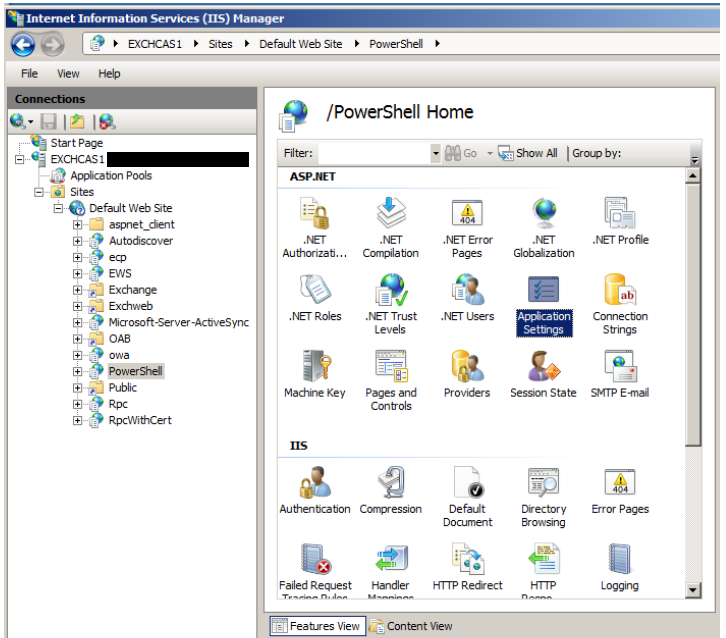Open .NET Trust Levels feature

coord(391,304)
